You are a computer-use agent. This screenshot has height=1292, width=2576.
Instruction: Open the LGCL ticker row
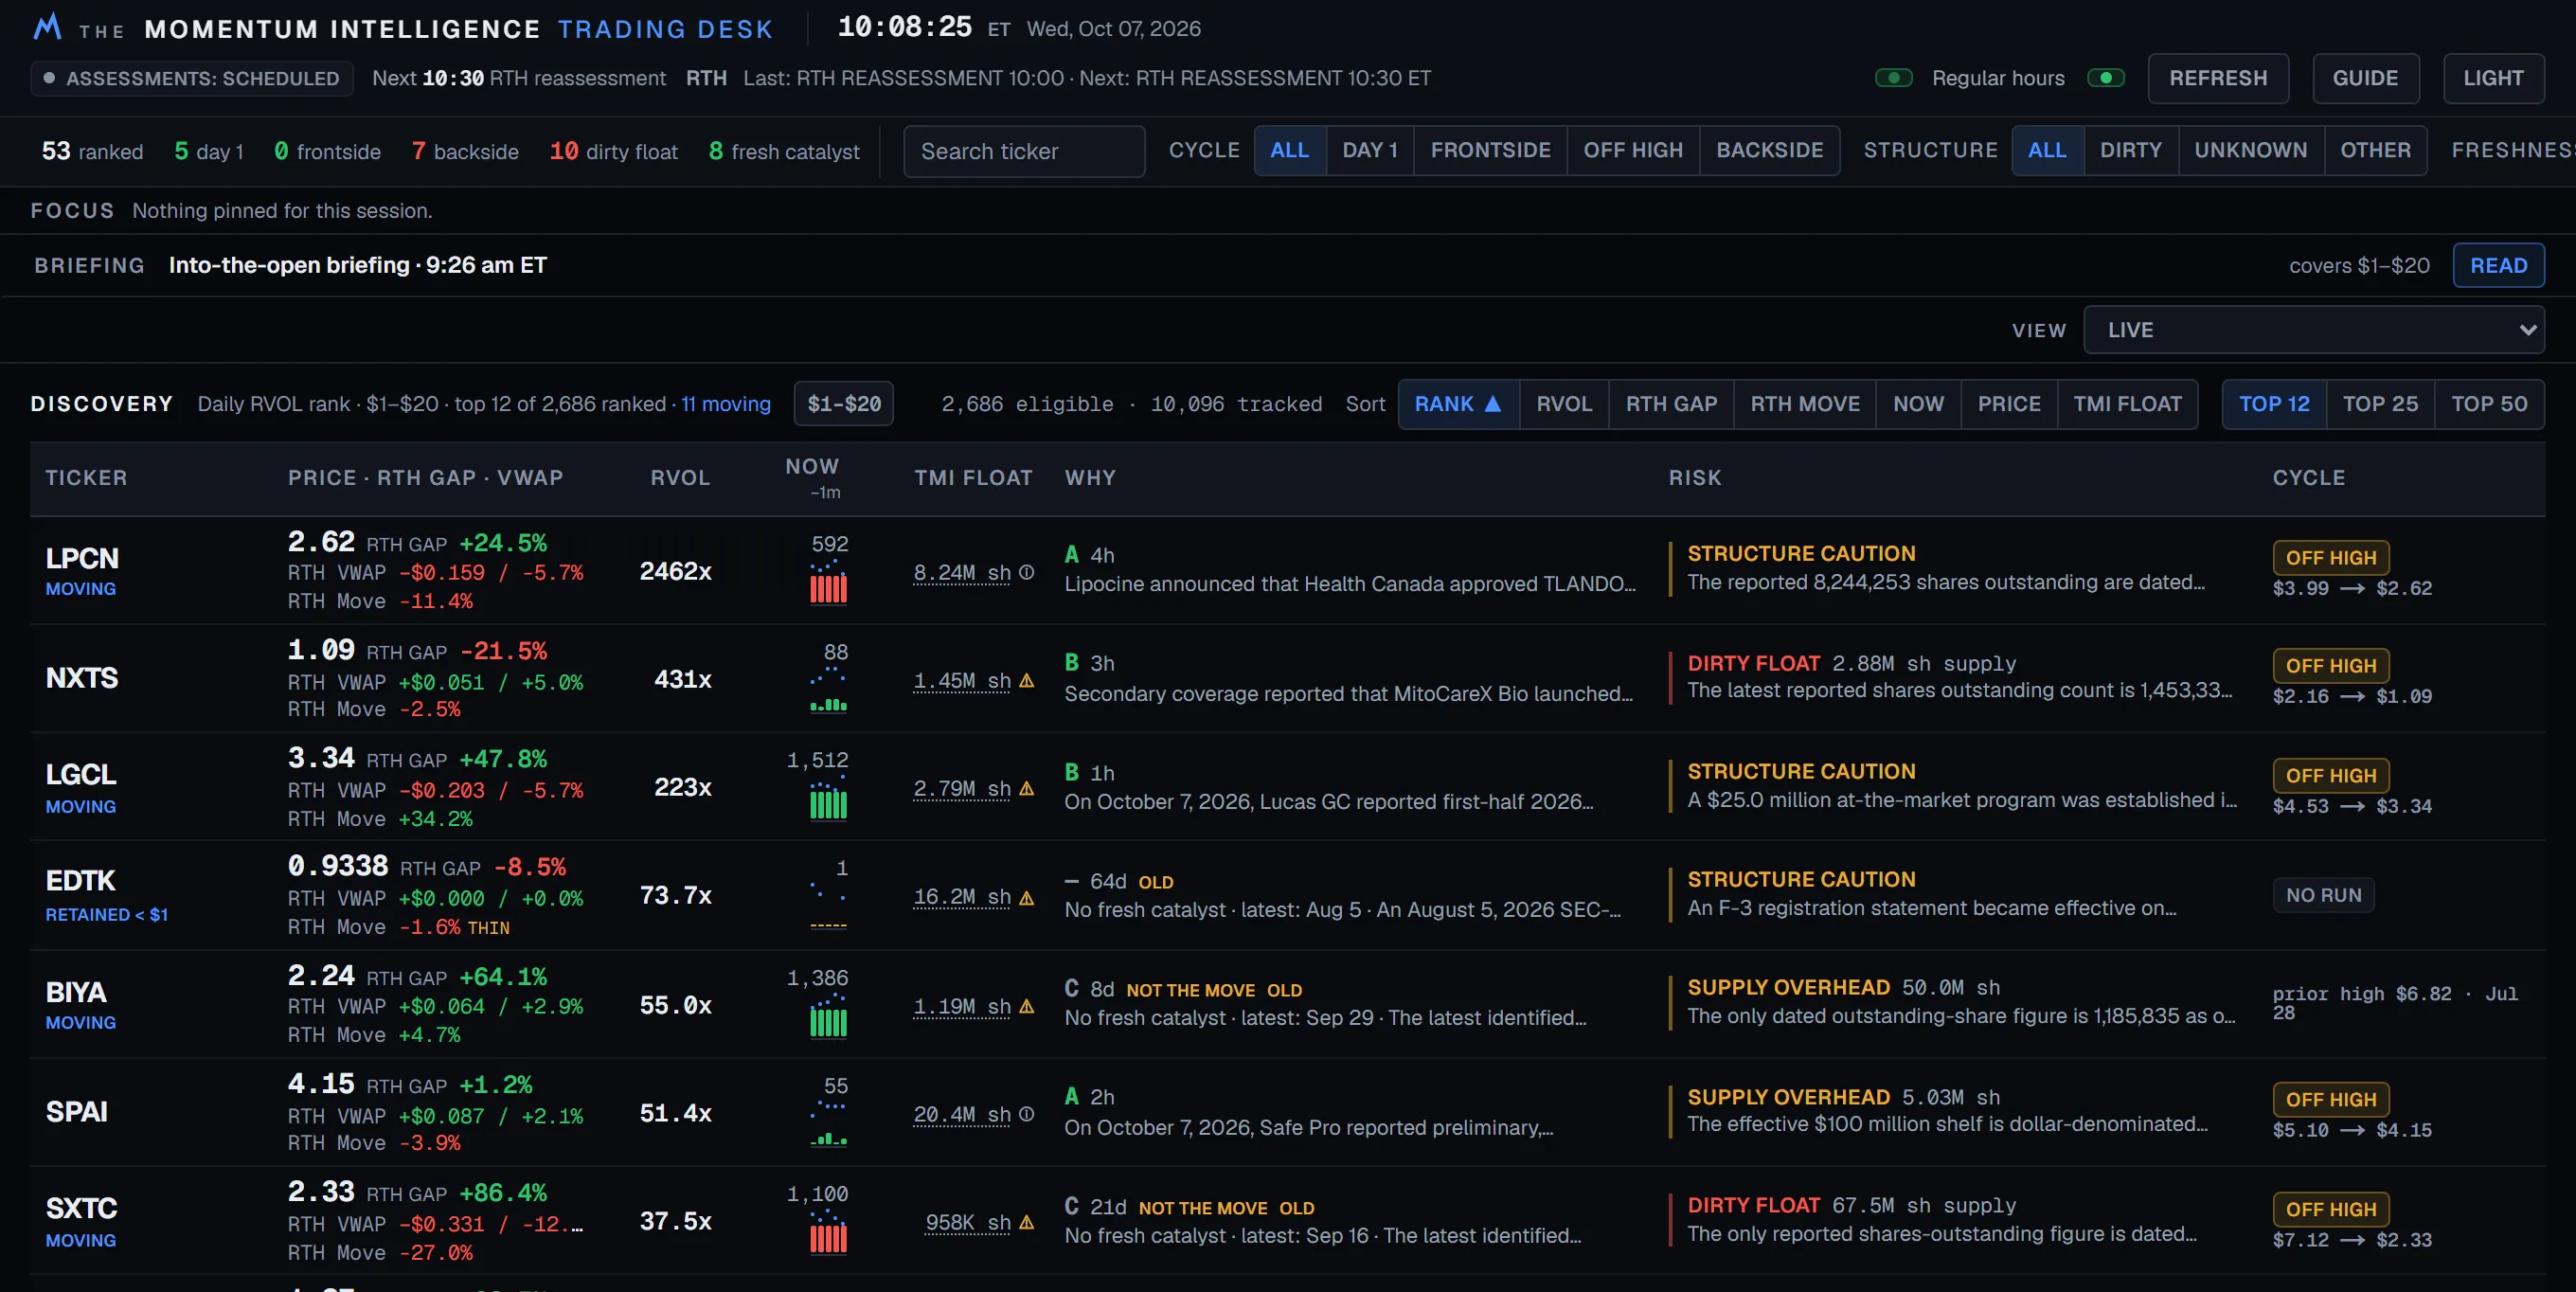(1287, 786)
